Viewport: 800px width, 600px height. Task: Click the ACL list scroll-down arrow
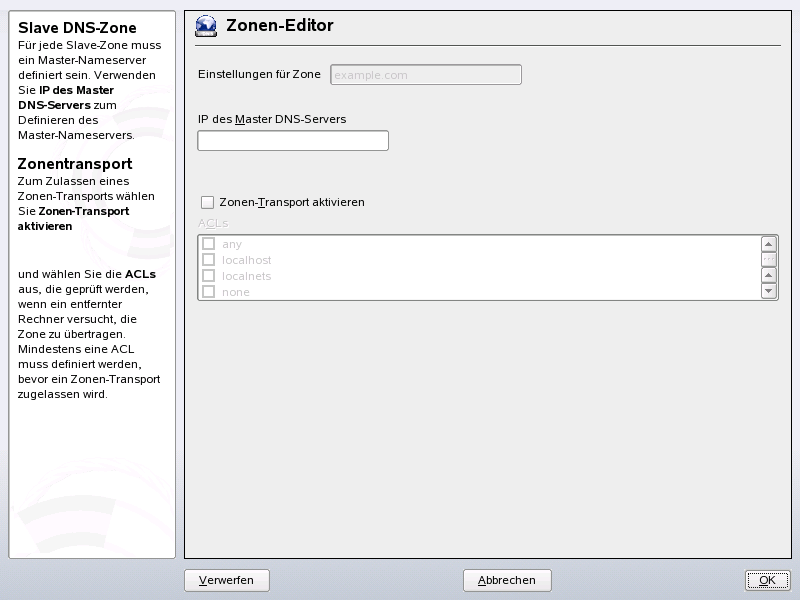769,292
